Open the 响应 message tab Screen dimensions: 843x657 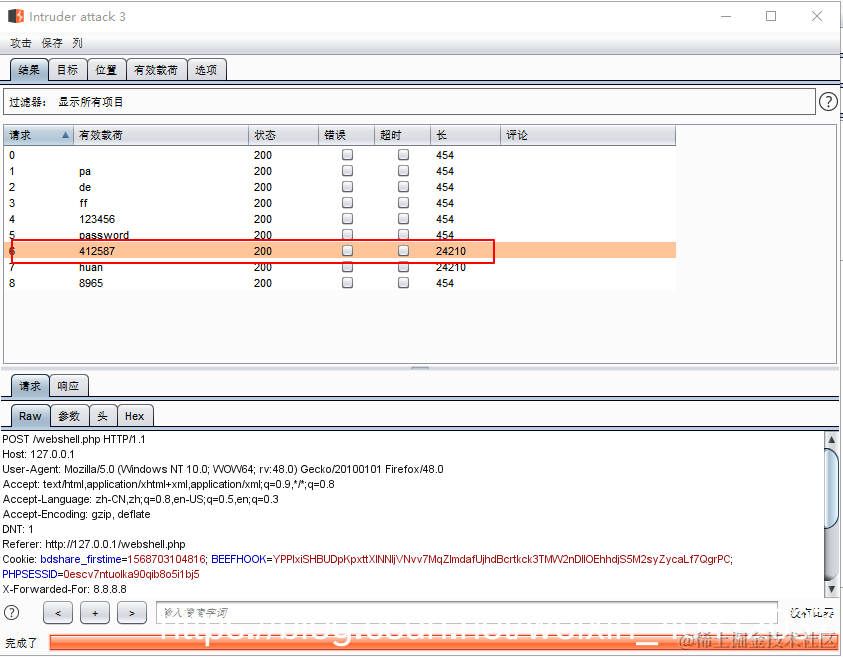(x=69, y=386)
